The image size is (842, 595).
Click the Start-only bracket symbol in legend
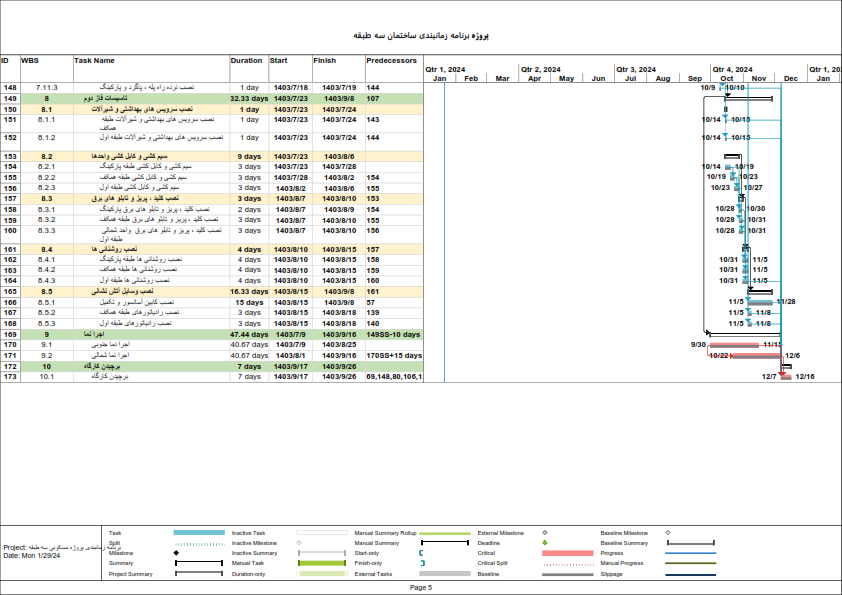422,553
